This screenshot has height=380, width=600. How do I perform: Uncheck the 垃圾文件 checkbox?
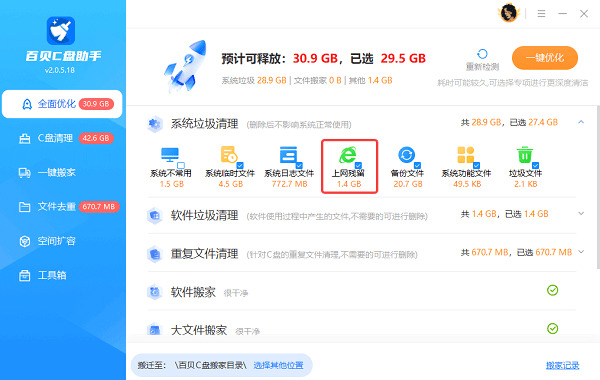tap(536, 165)
